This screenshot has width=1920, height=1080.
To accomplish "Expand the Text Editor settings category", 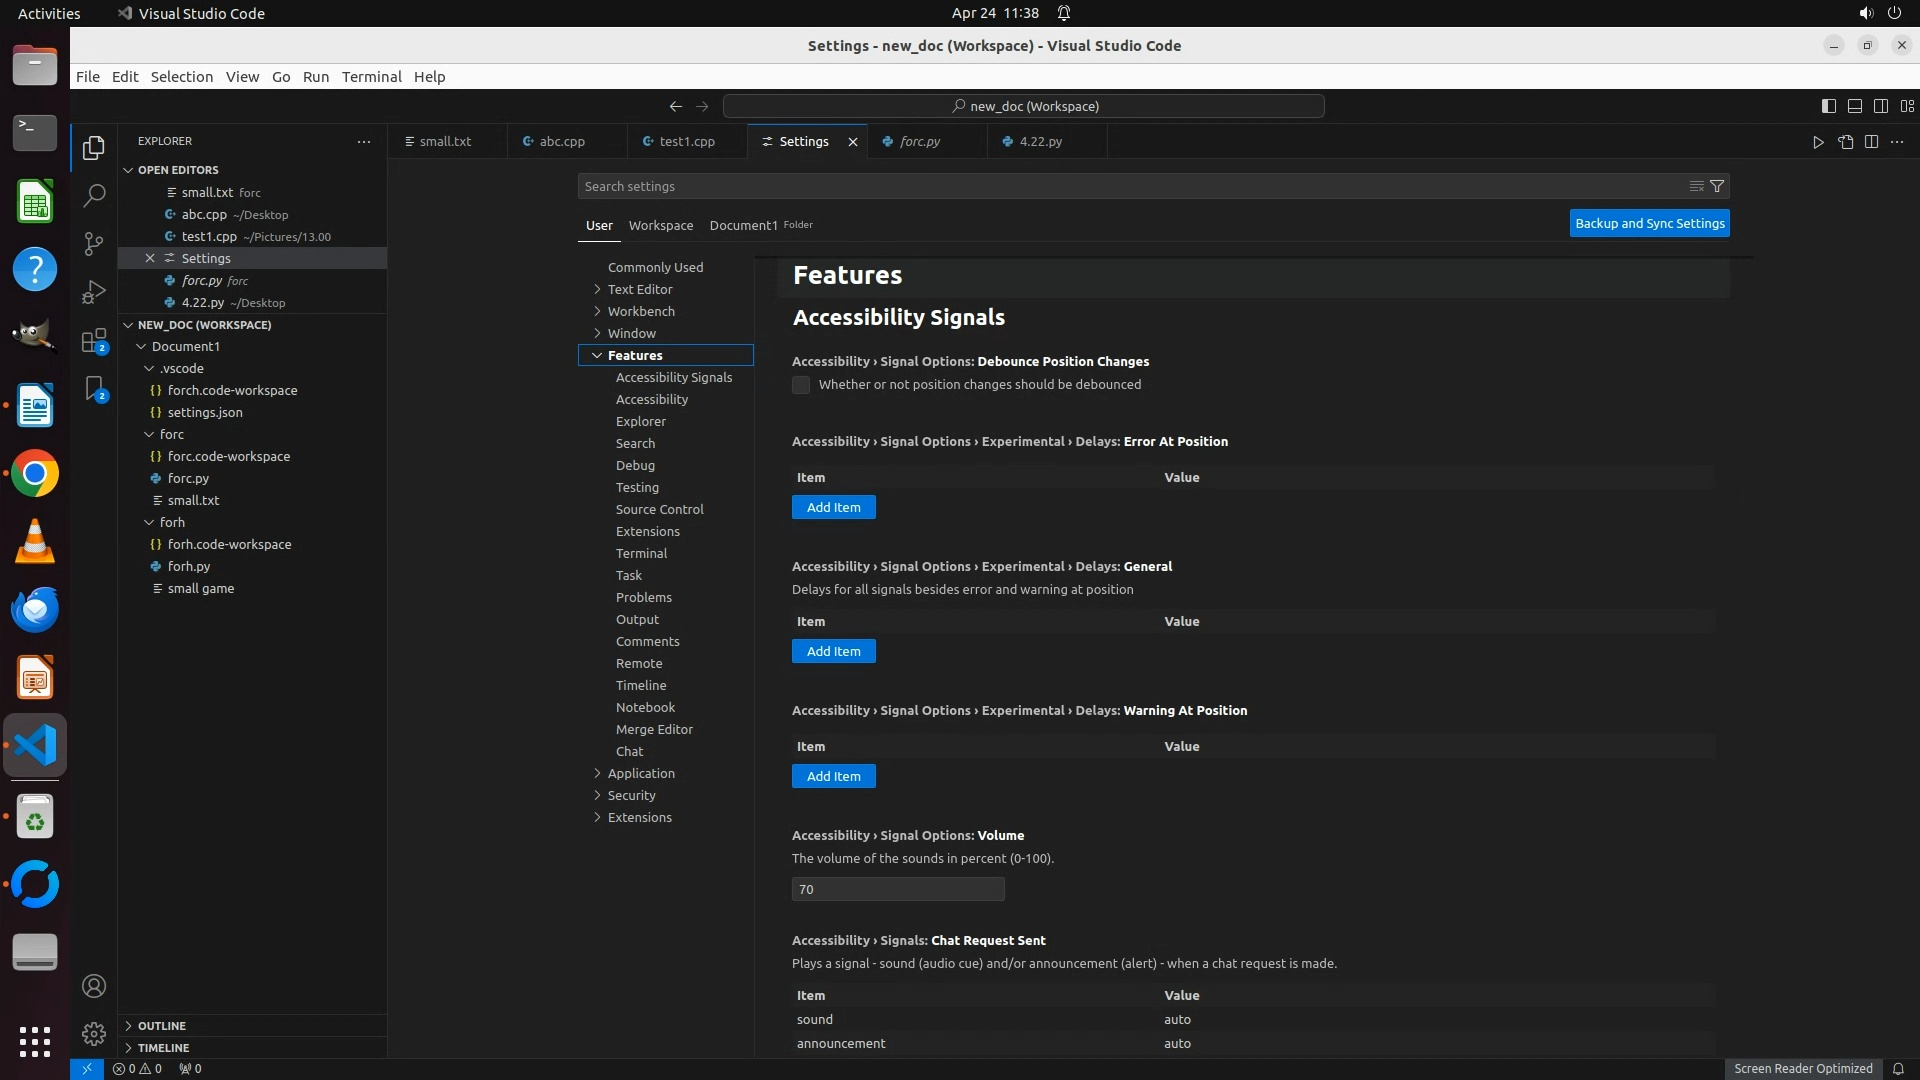I will pos(640,289).
